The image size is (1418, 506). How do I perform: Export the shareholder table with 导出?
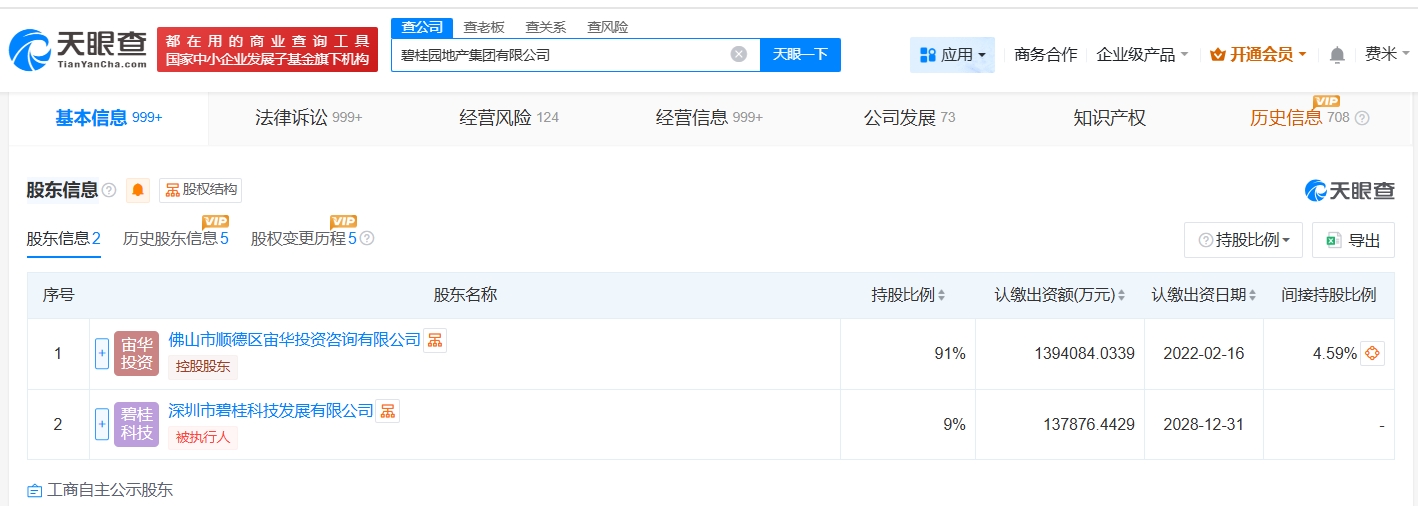1353,240
